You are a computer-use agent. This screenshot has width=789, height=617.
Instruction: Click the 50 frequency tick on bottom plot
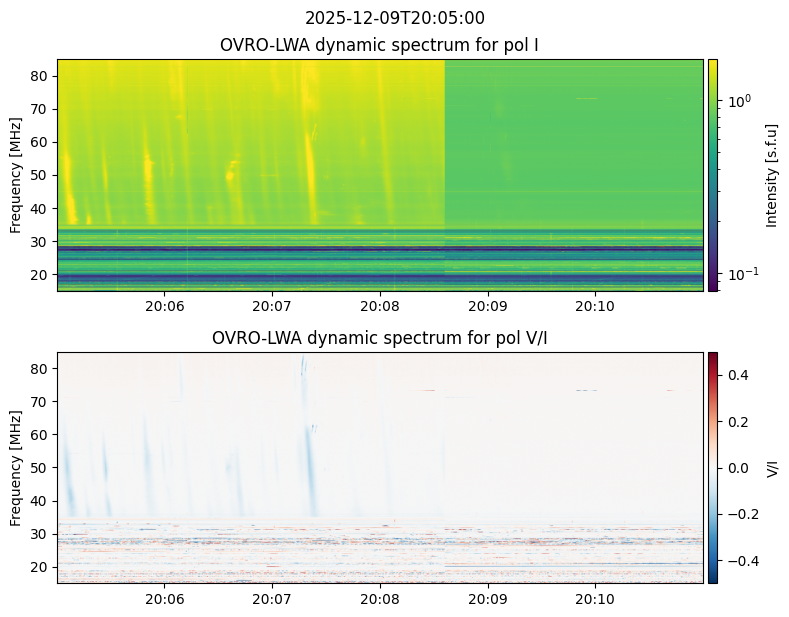(x=42, y=468)
